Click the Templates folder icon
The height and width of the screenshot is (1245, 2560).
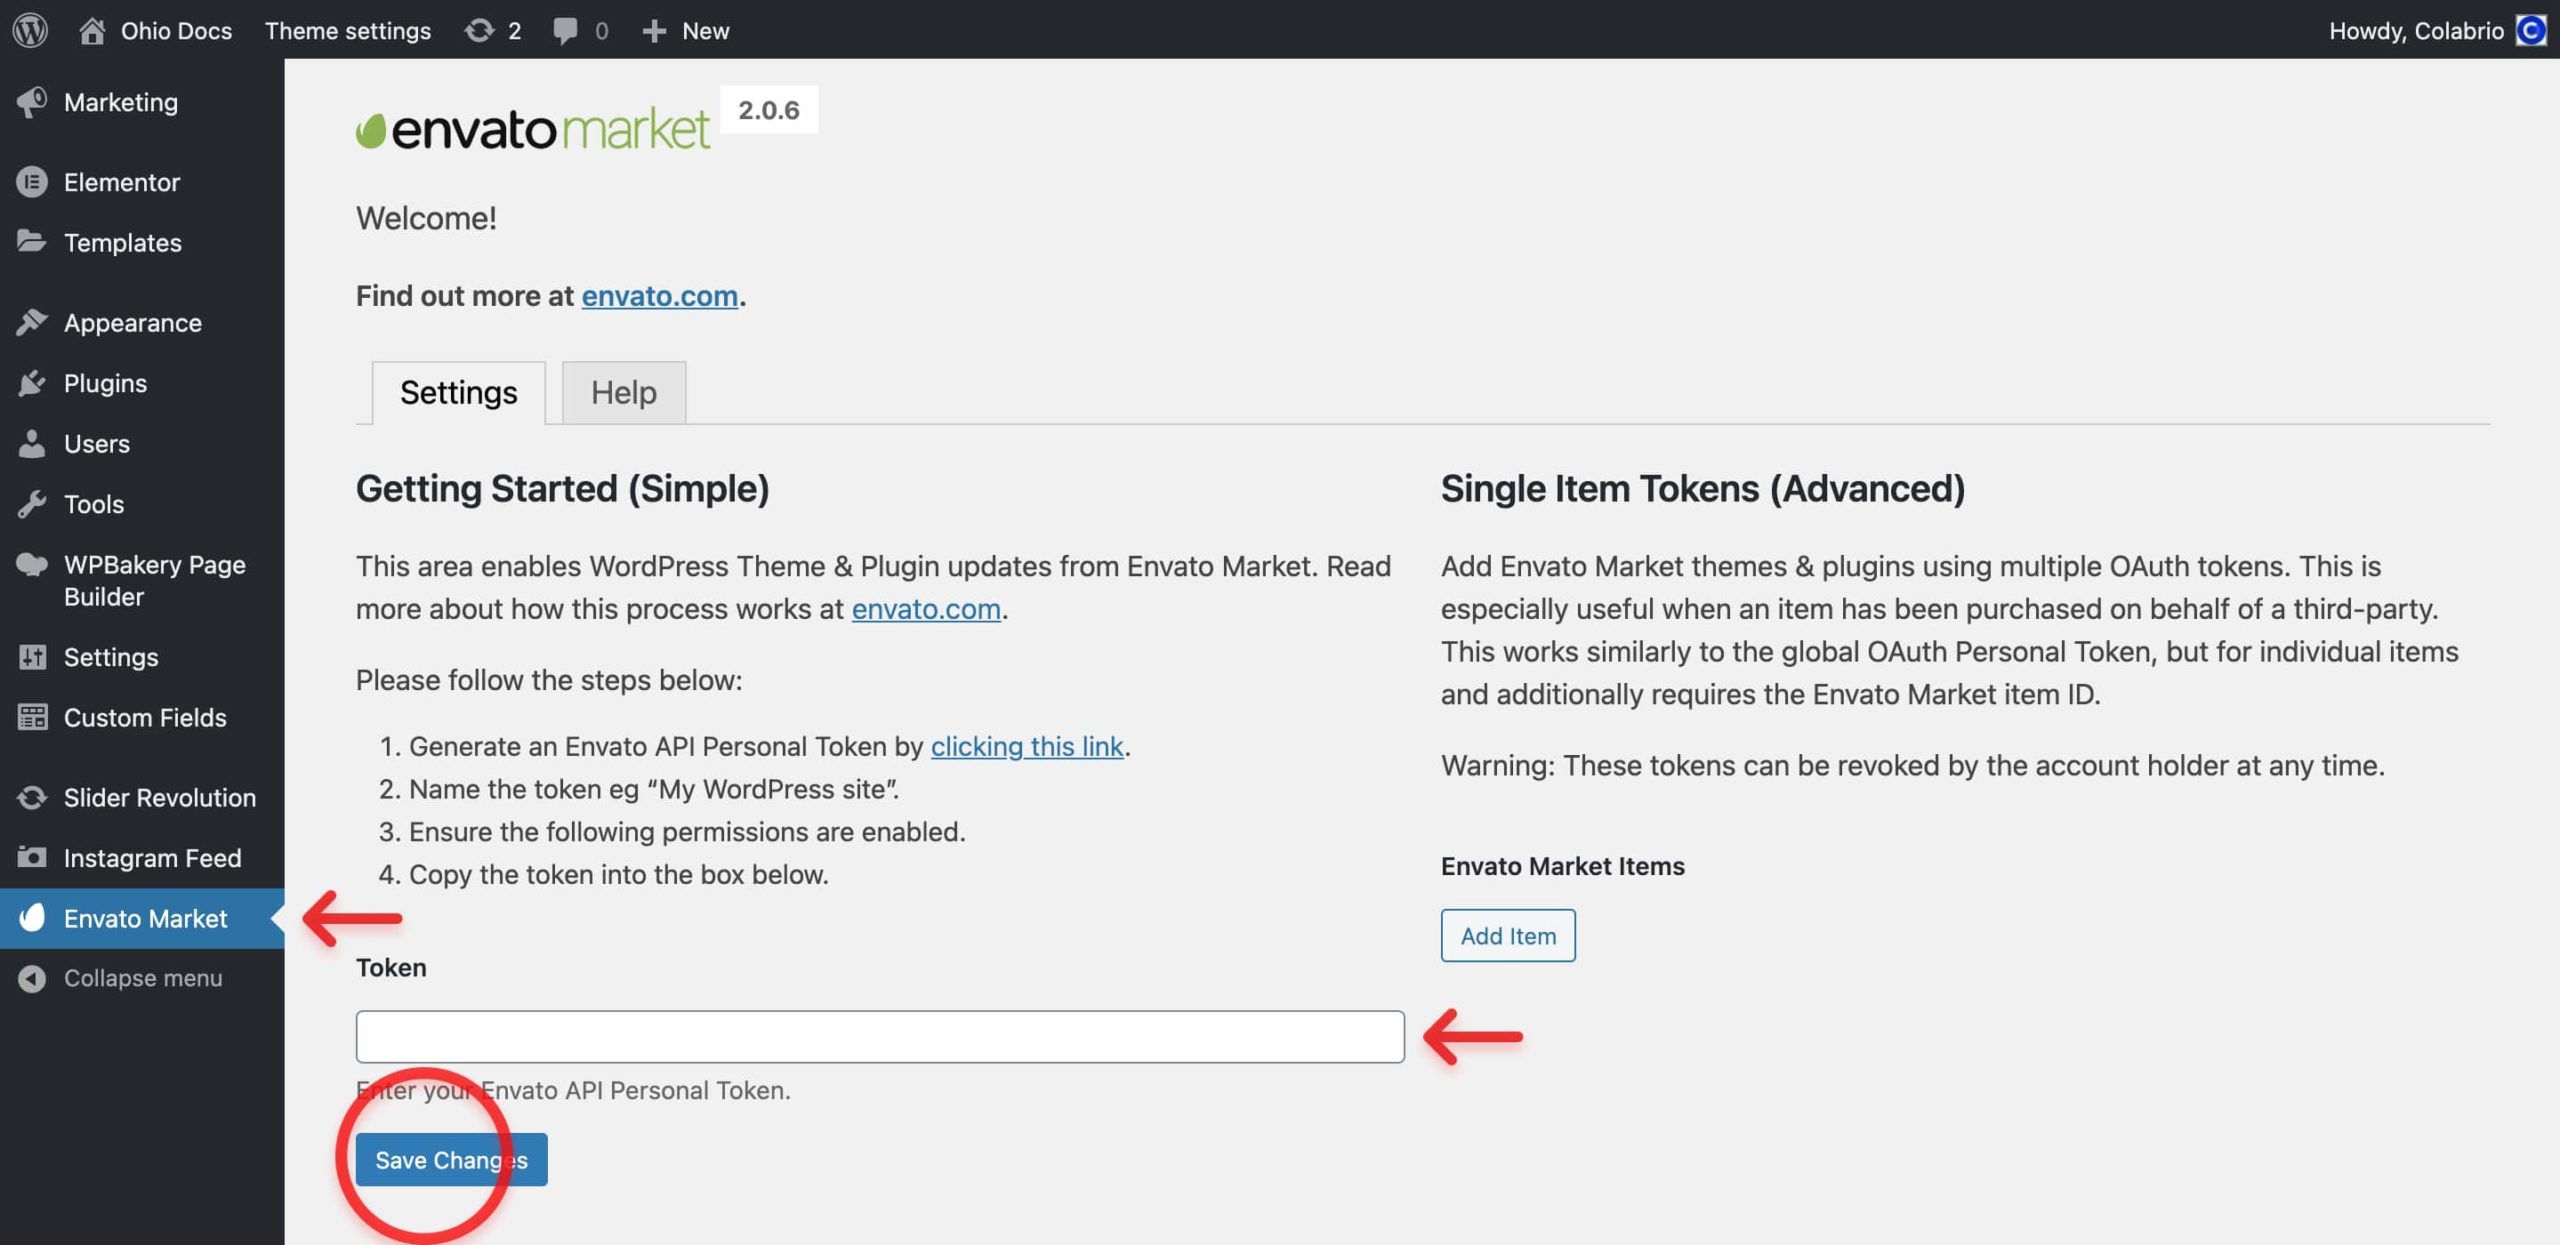[x=32, y=242]
